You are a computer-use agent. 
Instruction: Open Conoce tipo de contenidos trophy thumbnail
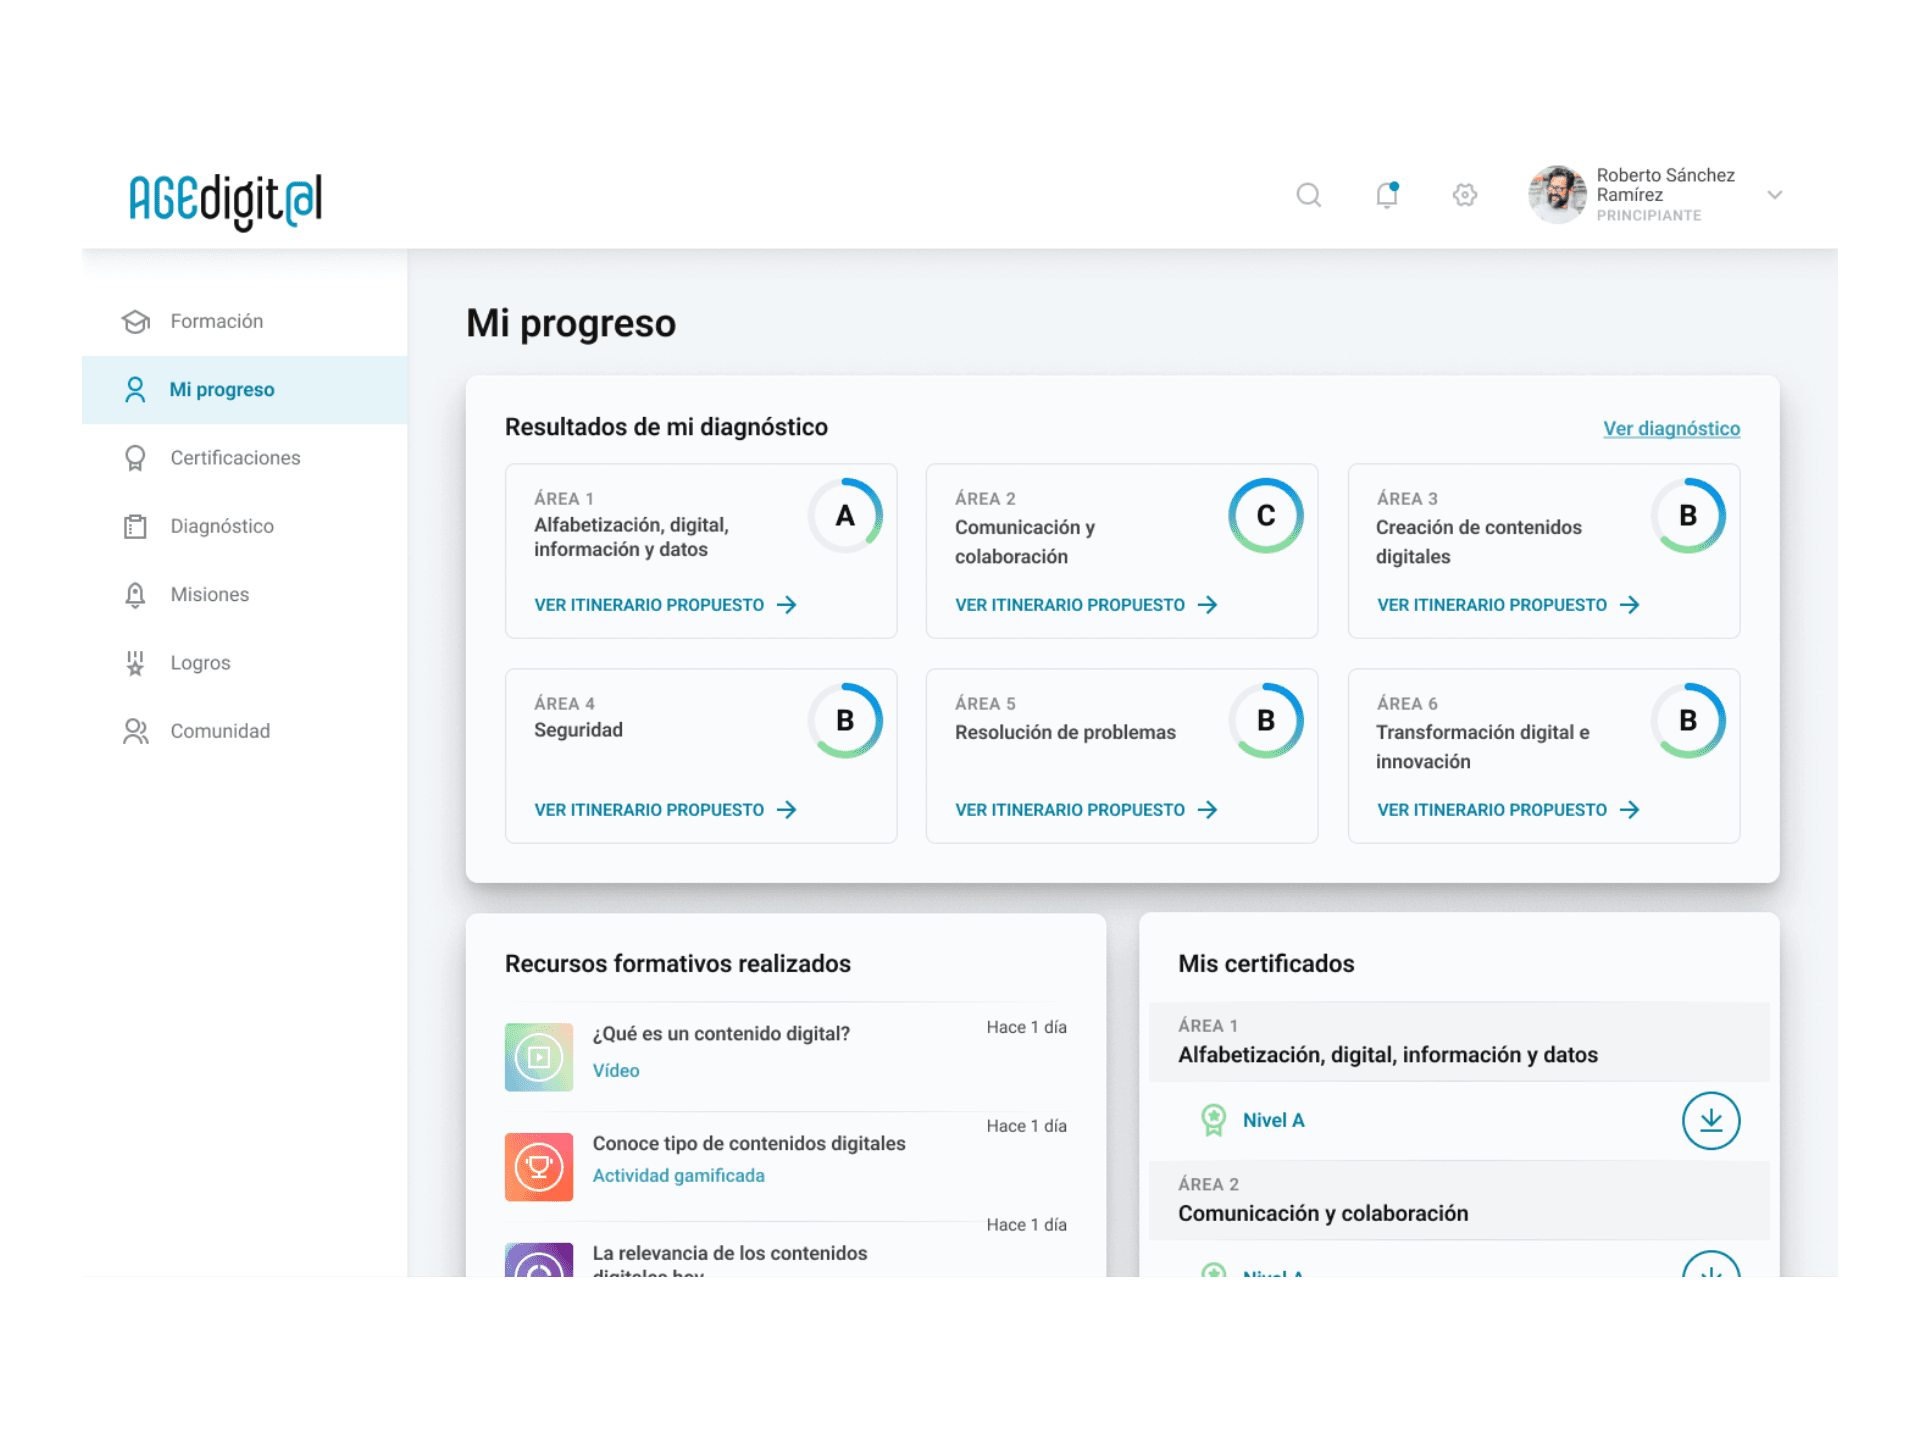pos(539,1166)
